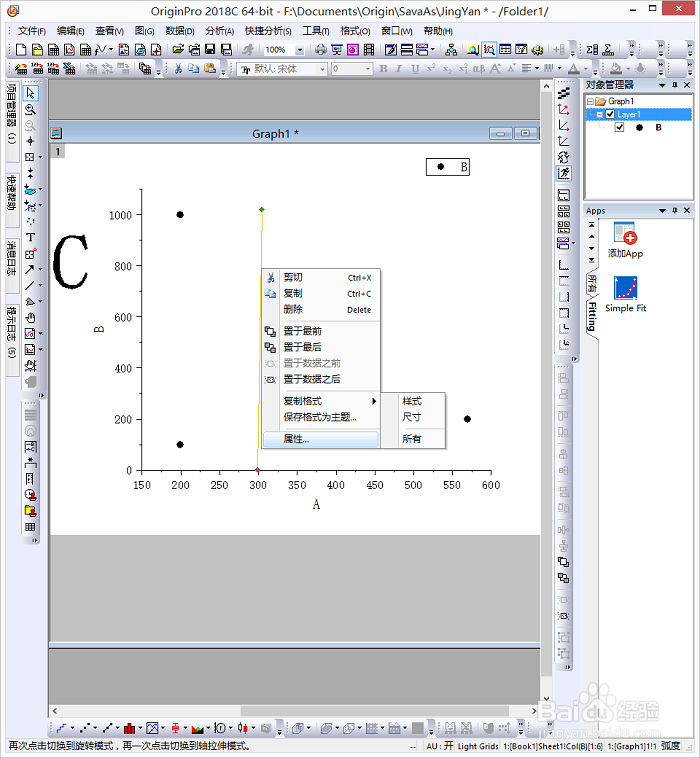Choose Delete (删除) from context menu
Viewport: 700px width, 758px height.
pos(321,309)
